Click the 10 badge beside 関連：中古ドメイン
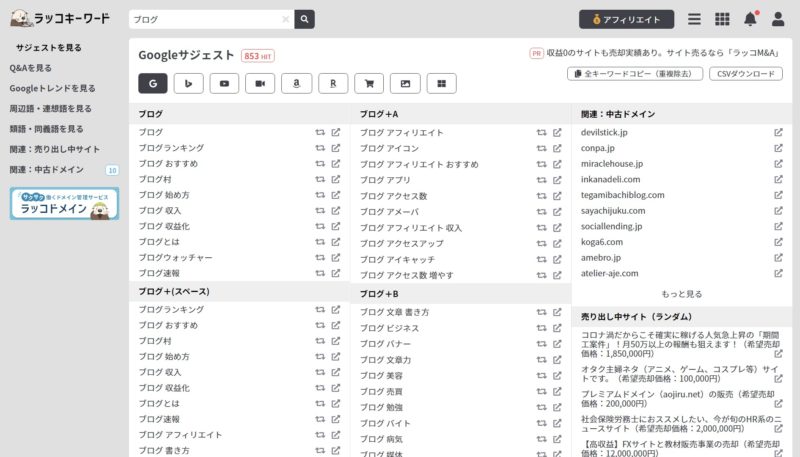Viewport: 800px width, 457px height. pos(112,170)
